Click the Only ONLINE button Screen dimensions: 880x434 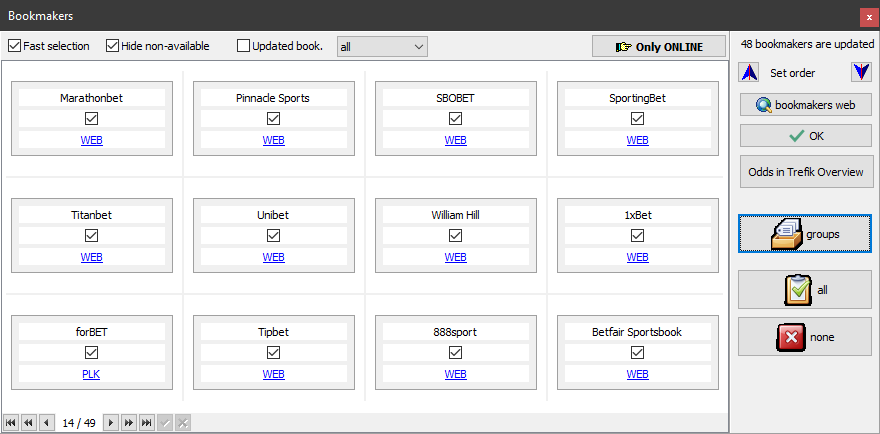(x=658, y=47)
